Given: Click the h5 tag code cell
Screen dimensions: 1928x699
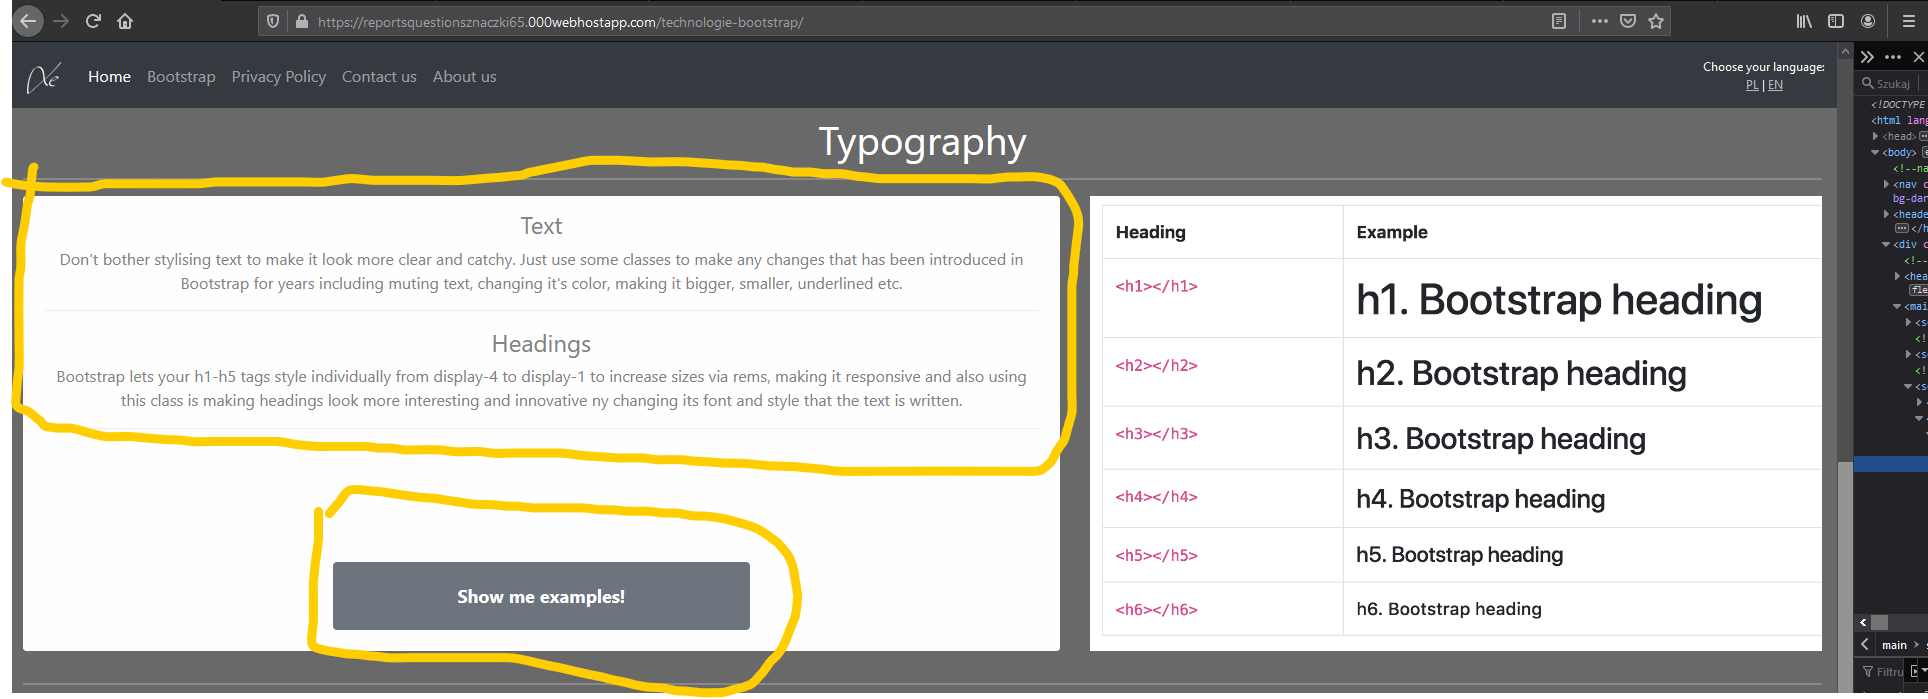Looking at the screenshot, I should (1157, 555).
